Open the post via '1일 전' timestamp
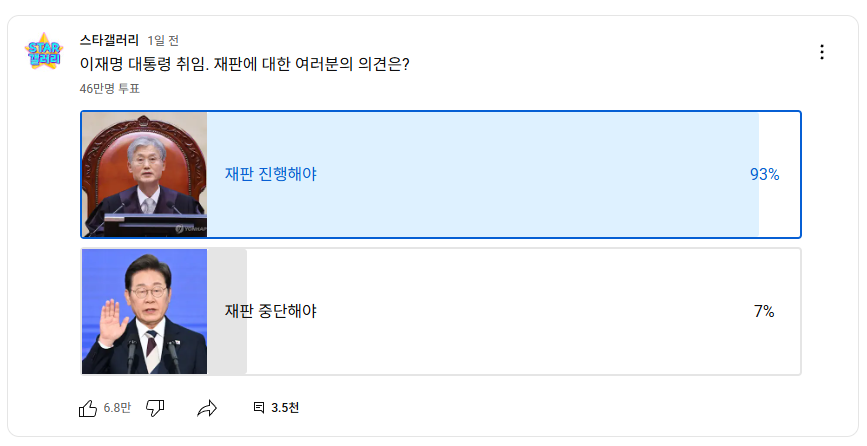867x446 pixels. pyautogui.click(x=163, y=41)
